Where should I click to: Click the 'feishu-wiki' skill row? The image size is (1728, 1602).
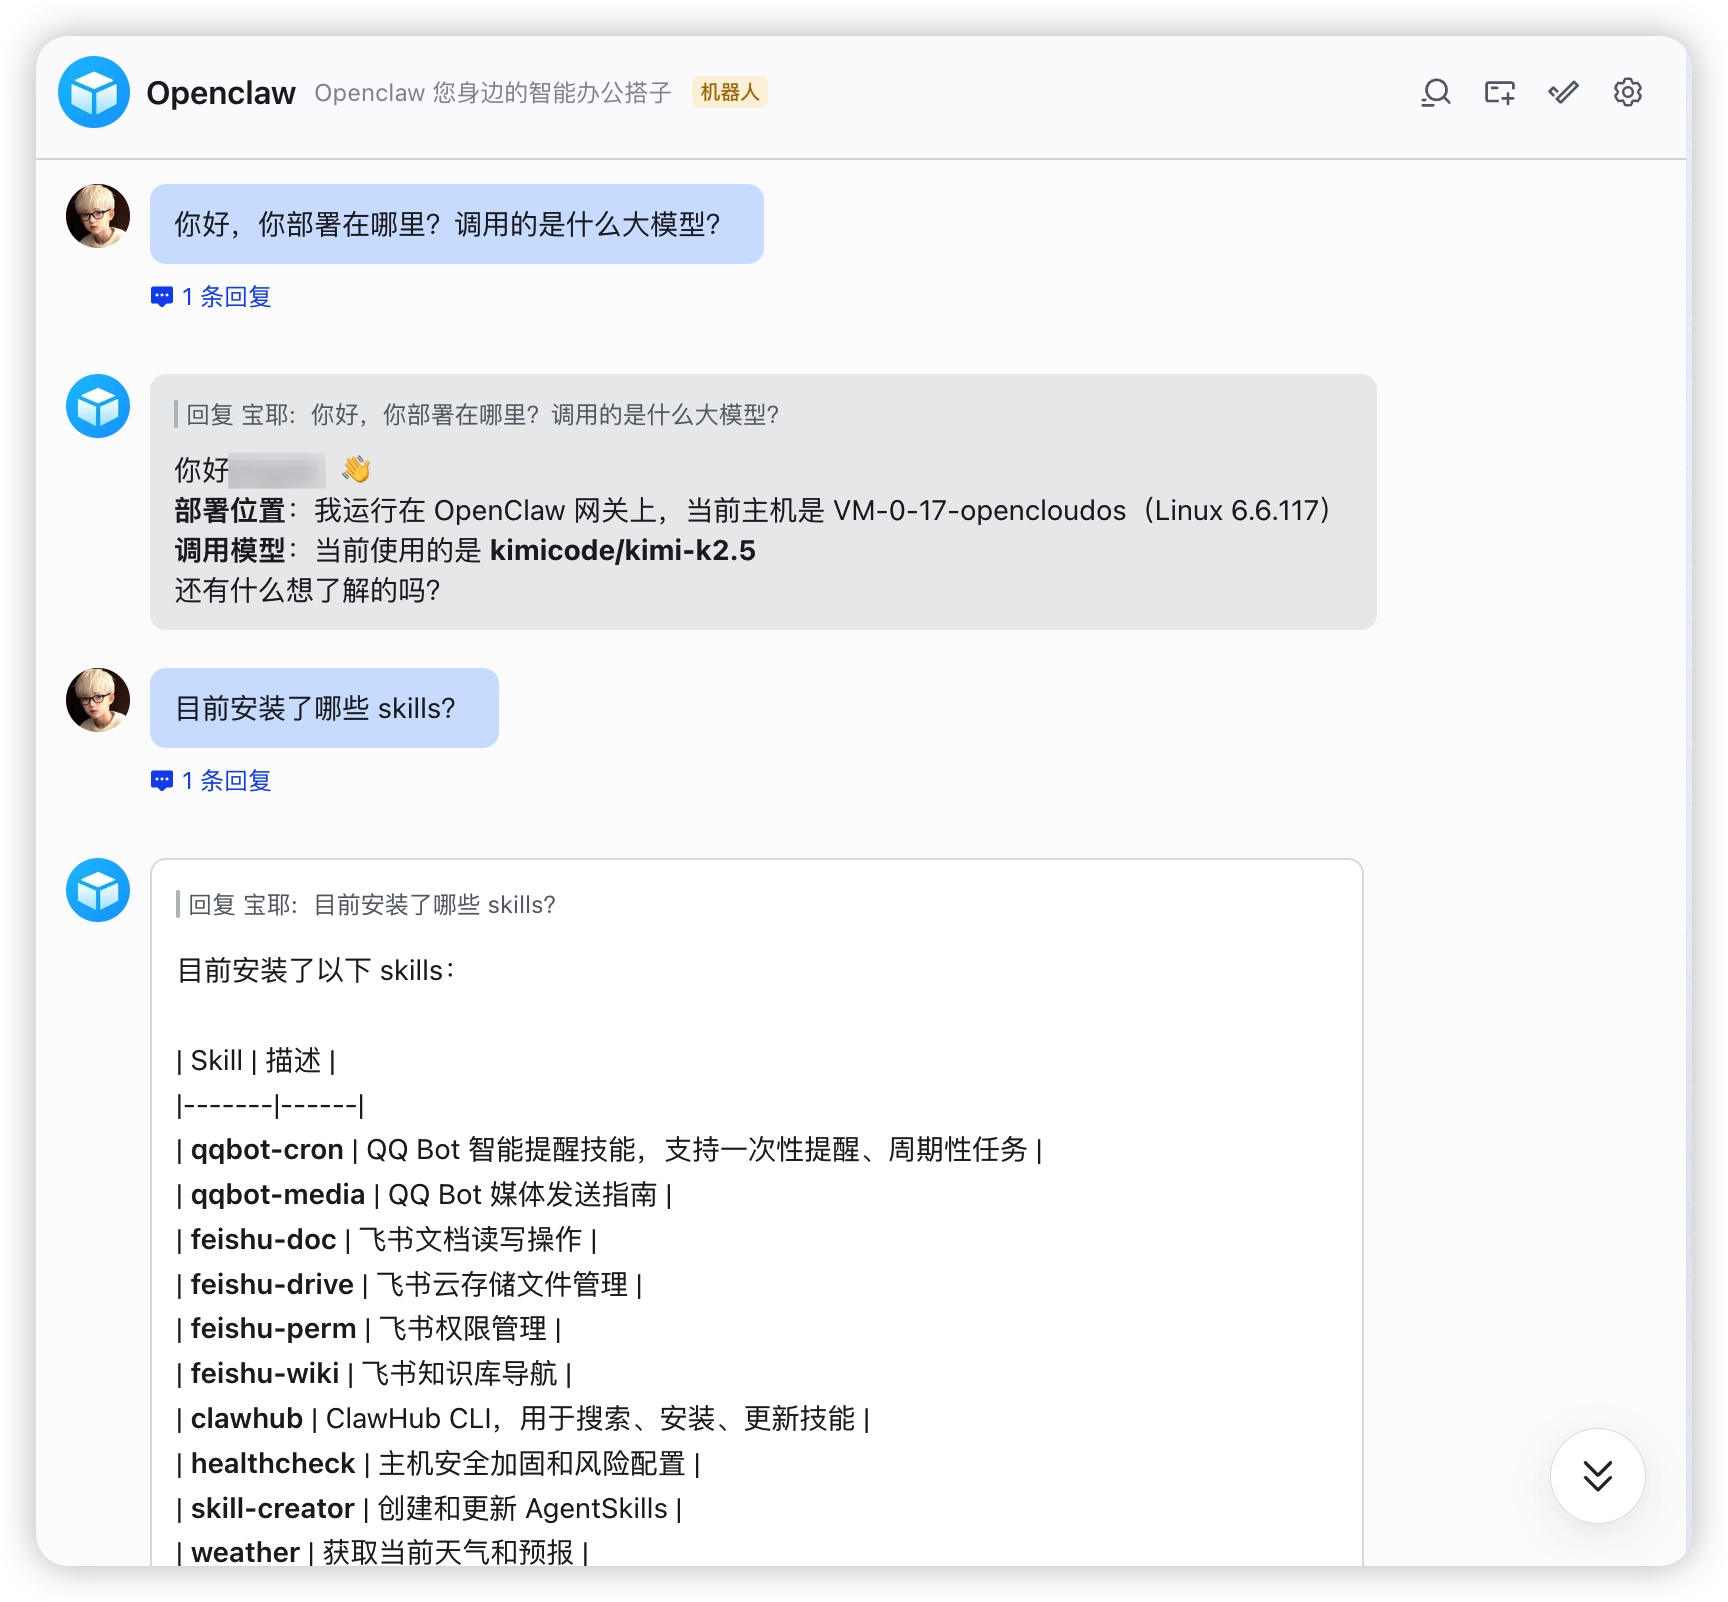(374, 1374)
